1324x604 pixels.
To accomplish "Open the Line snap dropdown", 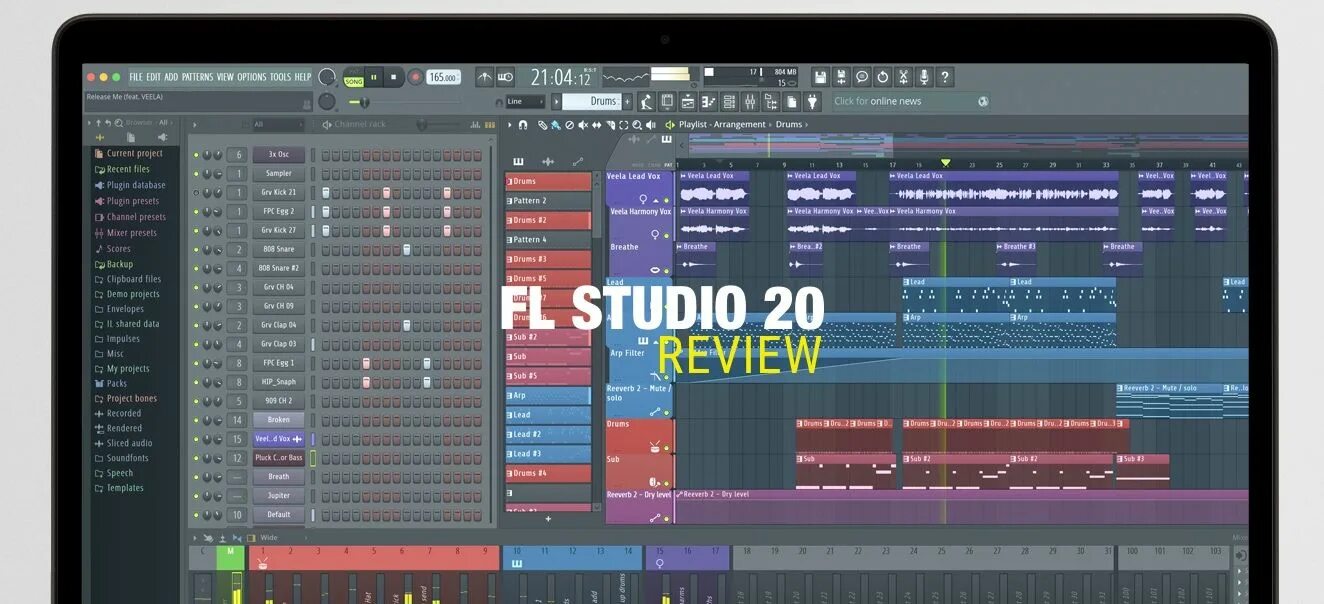I will click(526, 101).
